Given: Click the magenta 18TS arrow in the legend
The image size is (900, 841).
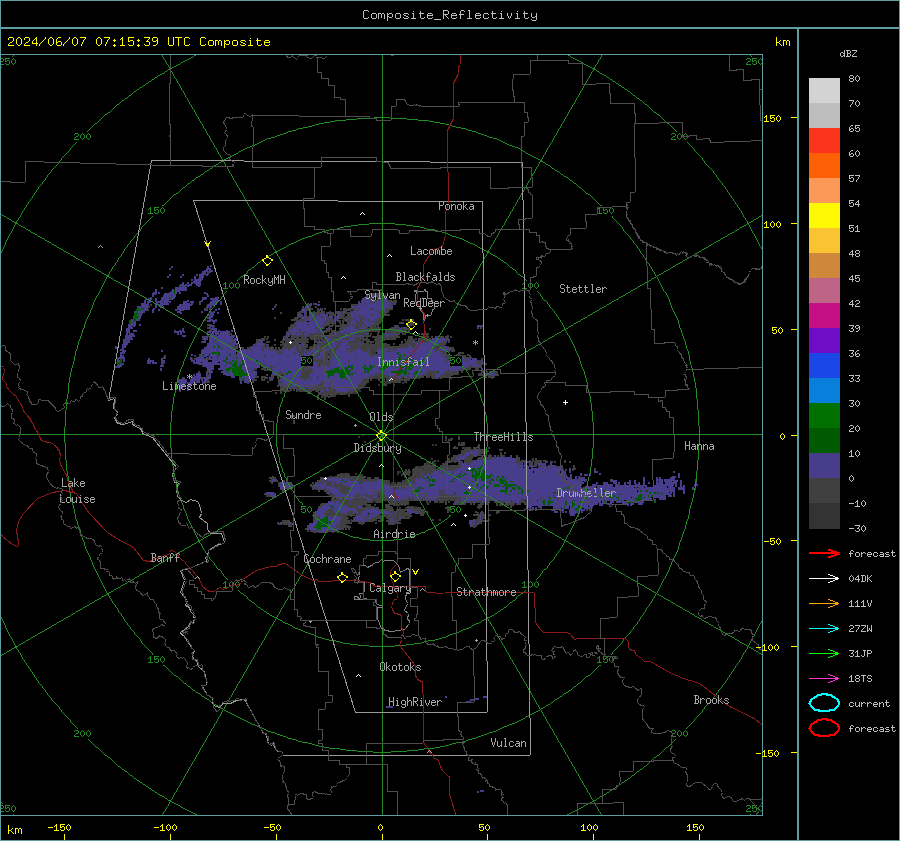Looking at the screenshot, I should coord(824,679).
